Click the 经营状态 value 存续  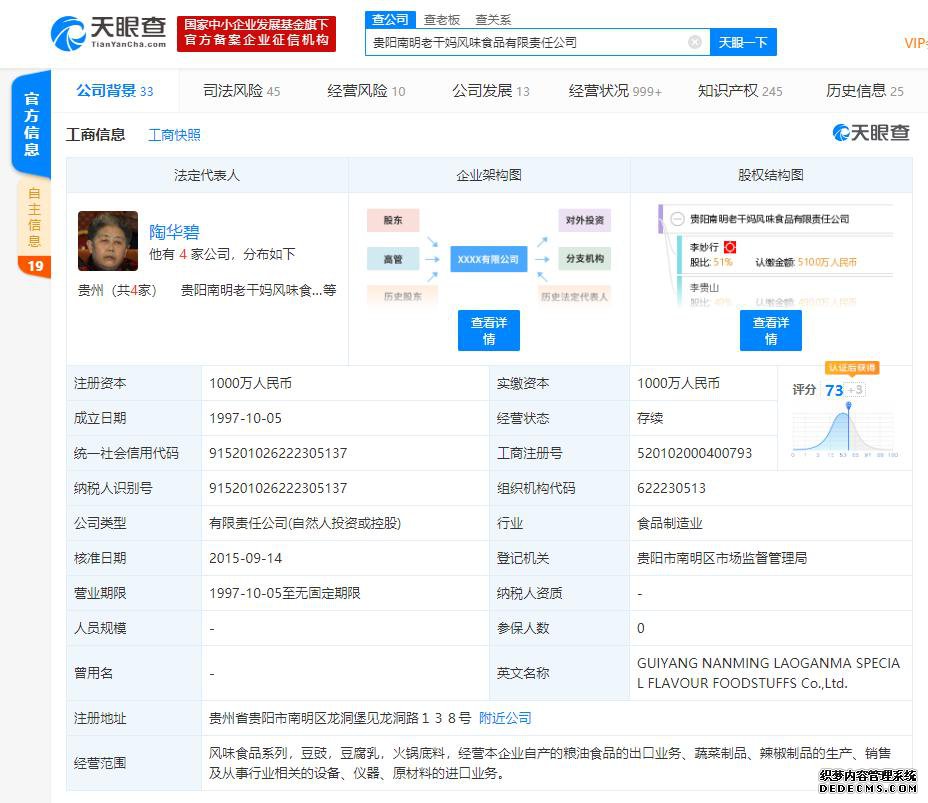[650, 418]
